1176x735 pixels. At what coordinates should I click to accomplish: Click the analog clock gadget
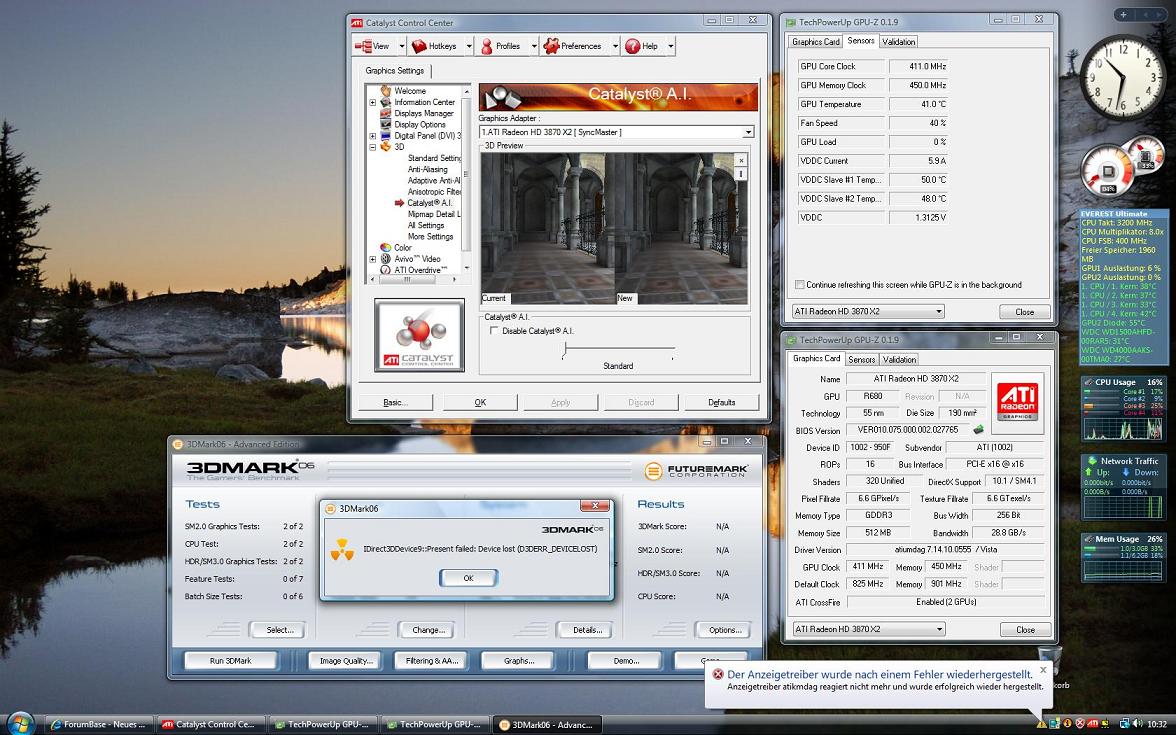1122,77
